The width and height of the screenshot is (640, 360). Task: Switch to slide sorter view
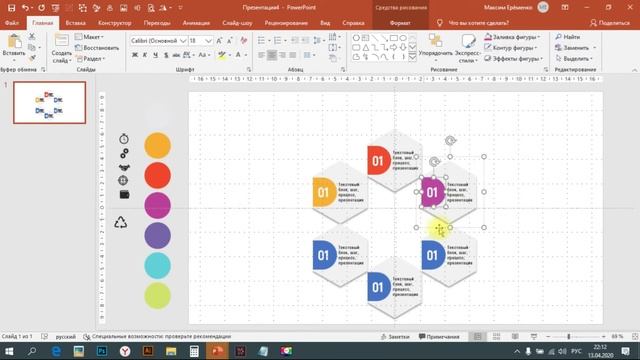click(x=496, y=336)
